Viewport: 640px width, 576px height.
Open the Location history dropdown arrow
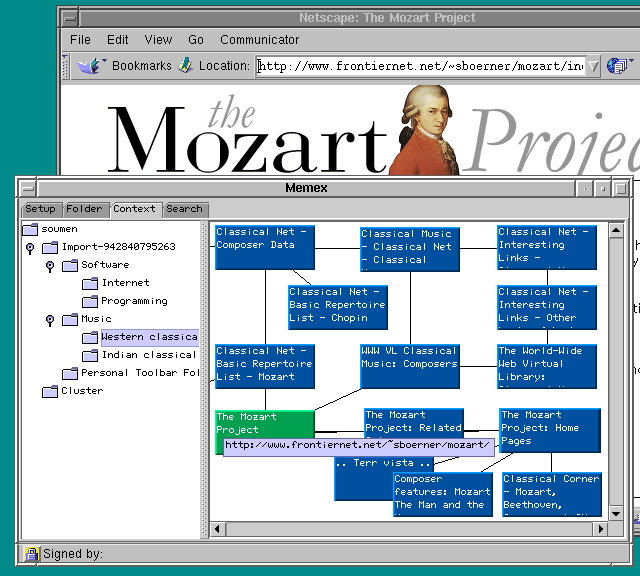click(x=593, y=66)
